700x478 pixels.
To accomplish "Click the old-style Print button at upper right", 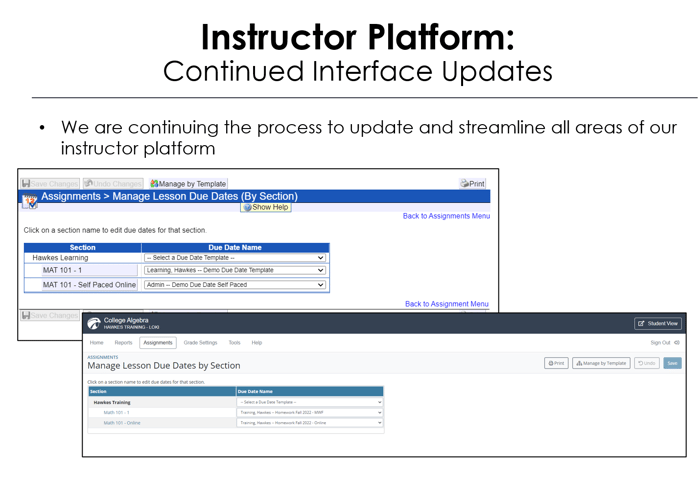I will coord(473,183).
